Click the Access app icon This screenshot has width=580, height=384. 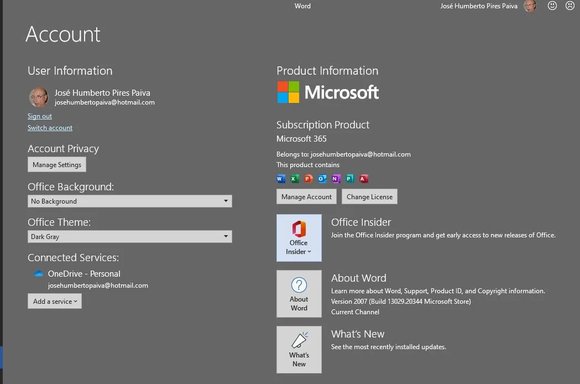pos(364,179)
